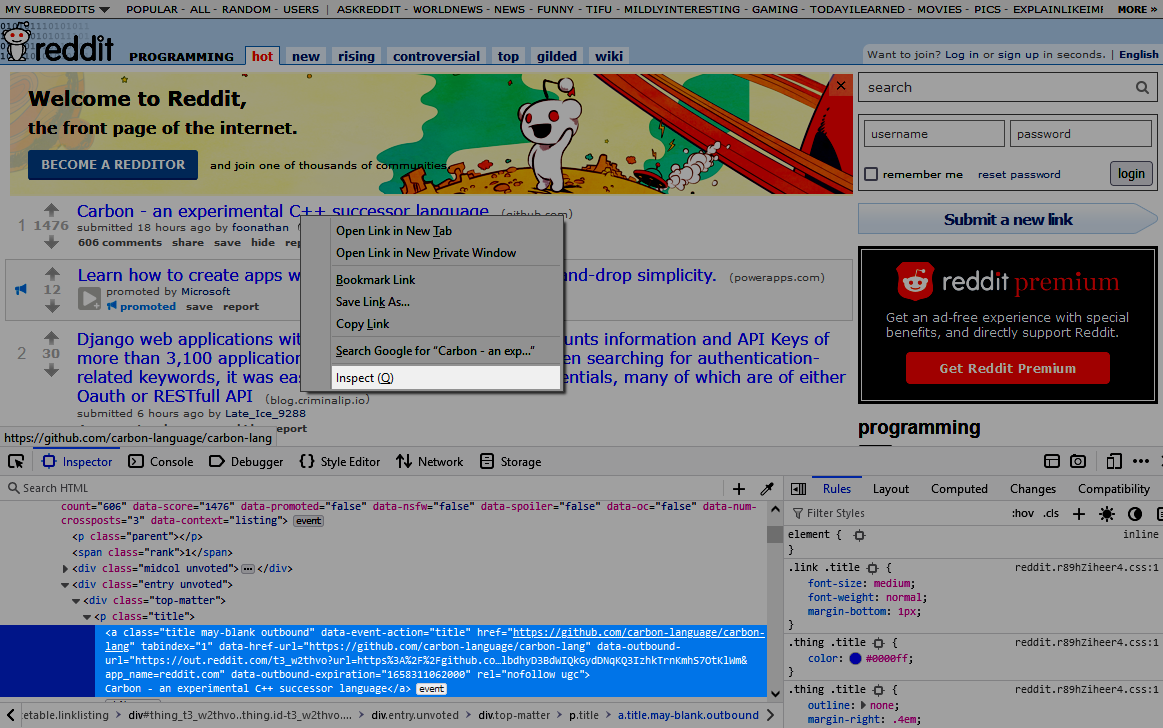Toggle dark color scheme simulation icon
The width and height of the screenshot is (1163, 728).
pyautogui.click(x=1135, y=514)
